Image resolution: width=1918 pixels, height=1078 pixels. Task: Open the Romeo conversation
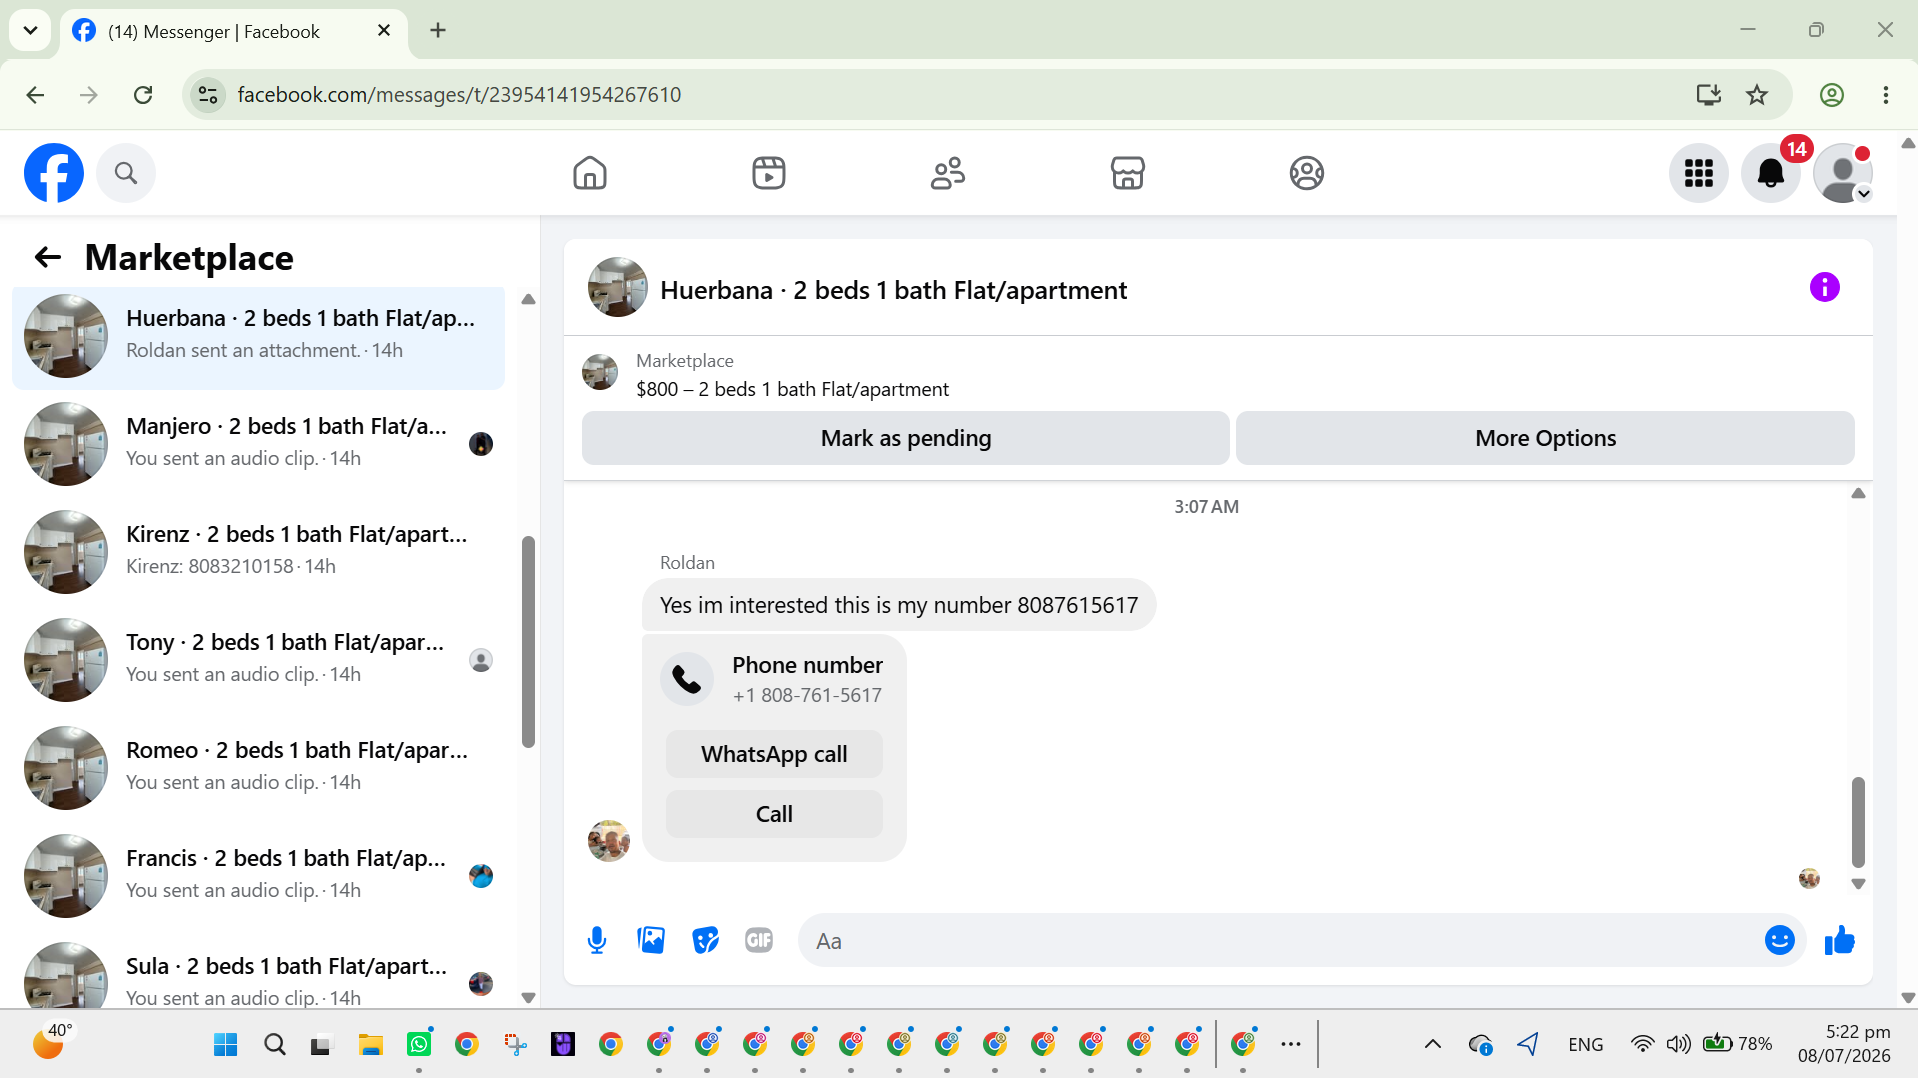pos(258,768)
